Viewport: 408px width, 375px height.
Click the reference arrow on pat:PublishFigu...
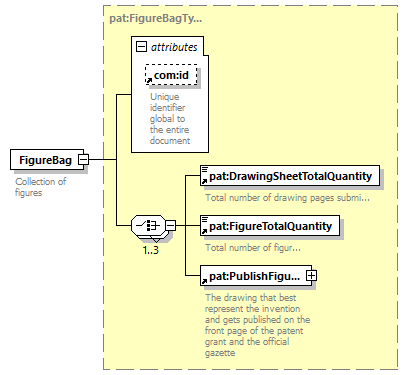204,281
